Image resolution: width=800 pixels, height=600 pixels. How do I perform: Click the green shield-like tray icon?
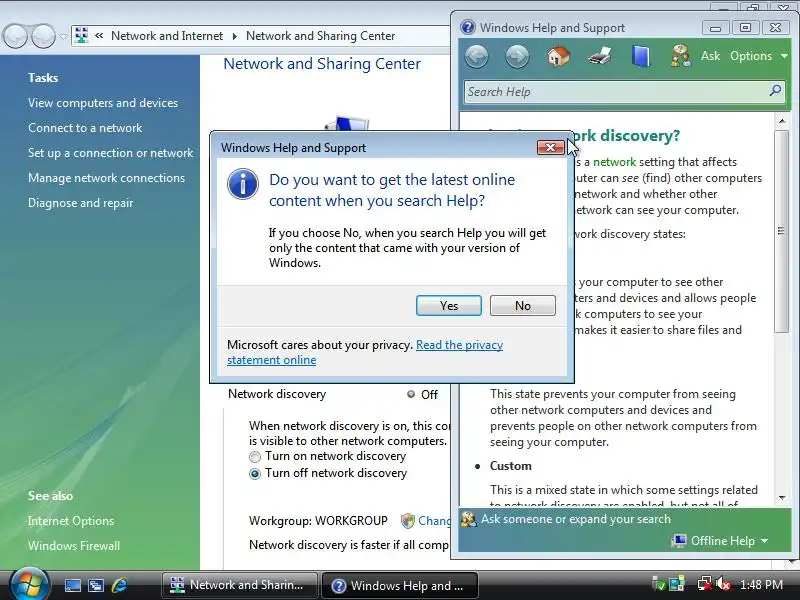659,584
